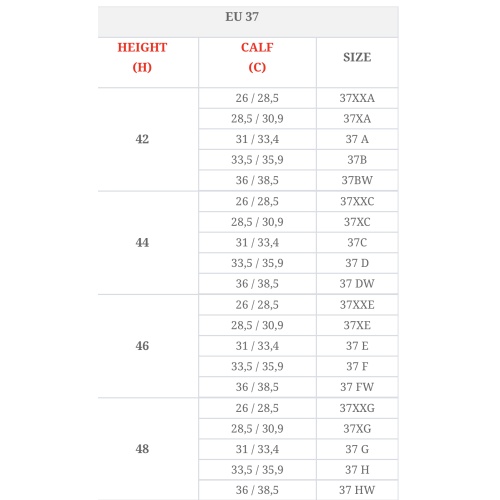Select the 37C size cell
Image resolution: width=500 pixels, height=500 pixels.
(357, 242)
